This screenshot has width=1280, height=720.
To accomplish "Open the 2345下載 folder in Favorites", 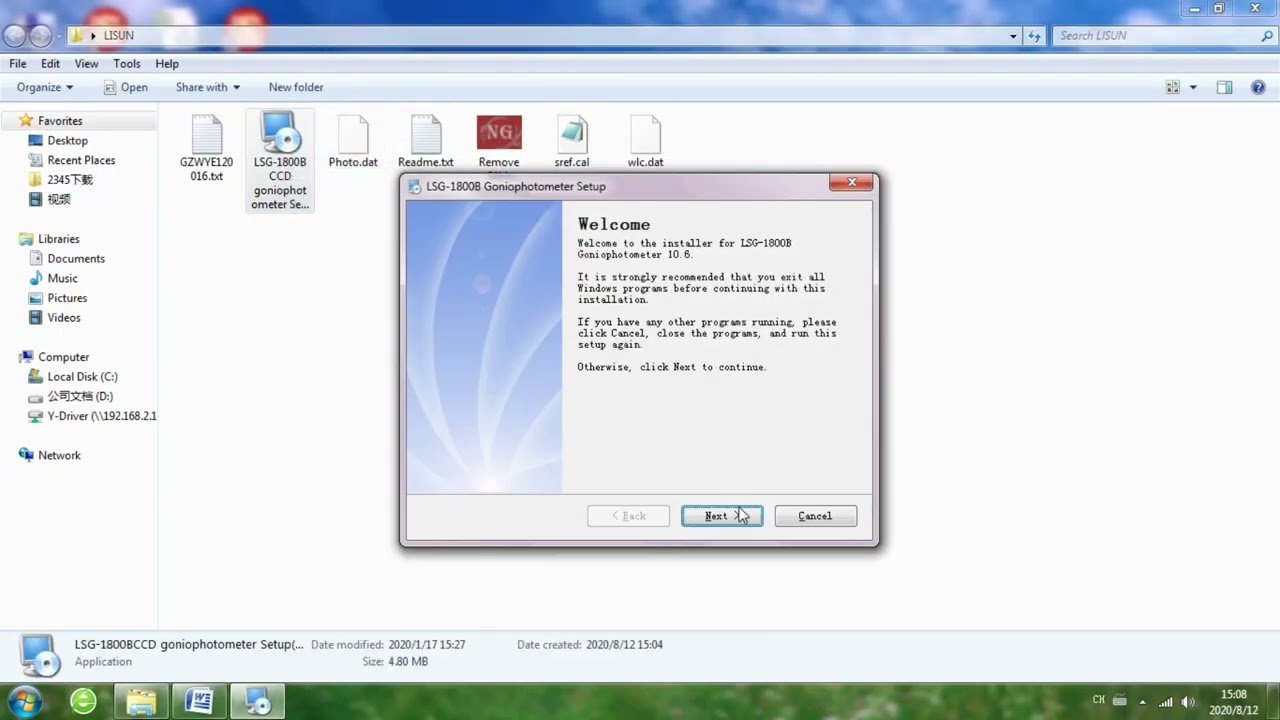I will (x=69, y=180).
